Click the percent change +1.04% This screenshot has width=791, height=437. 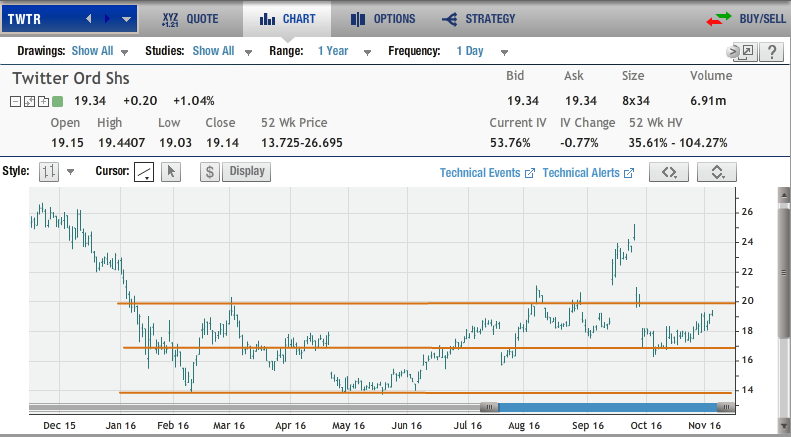coord(194,101)
